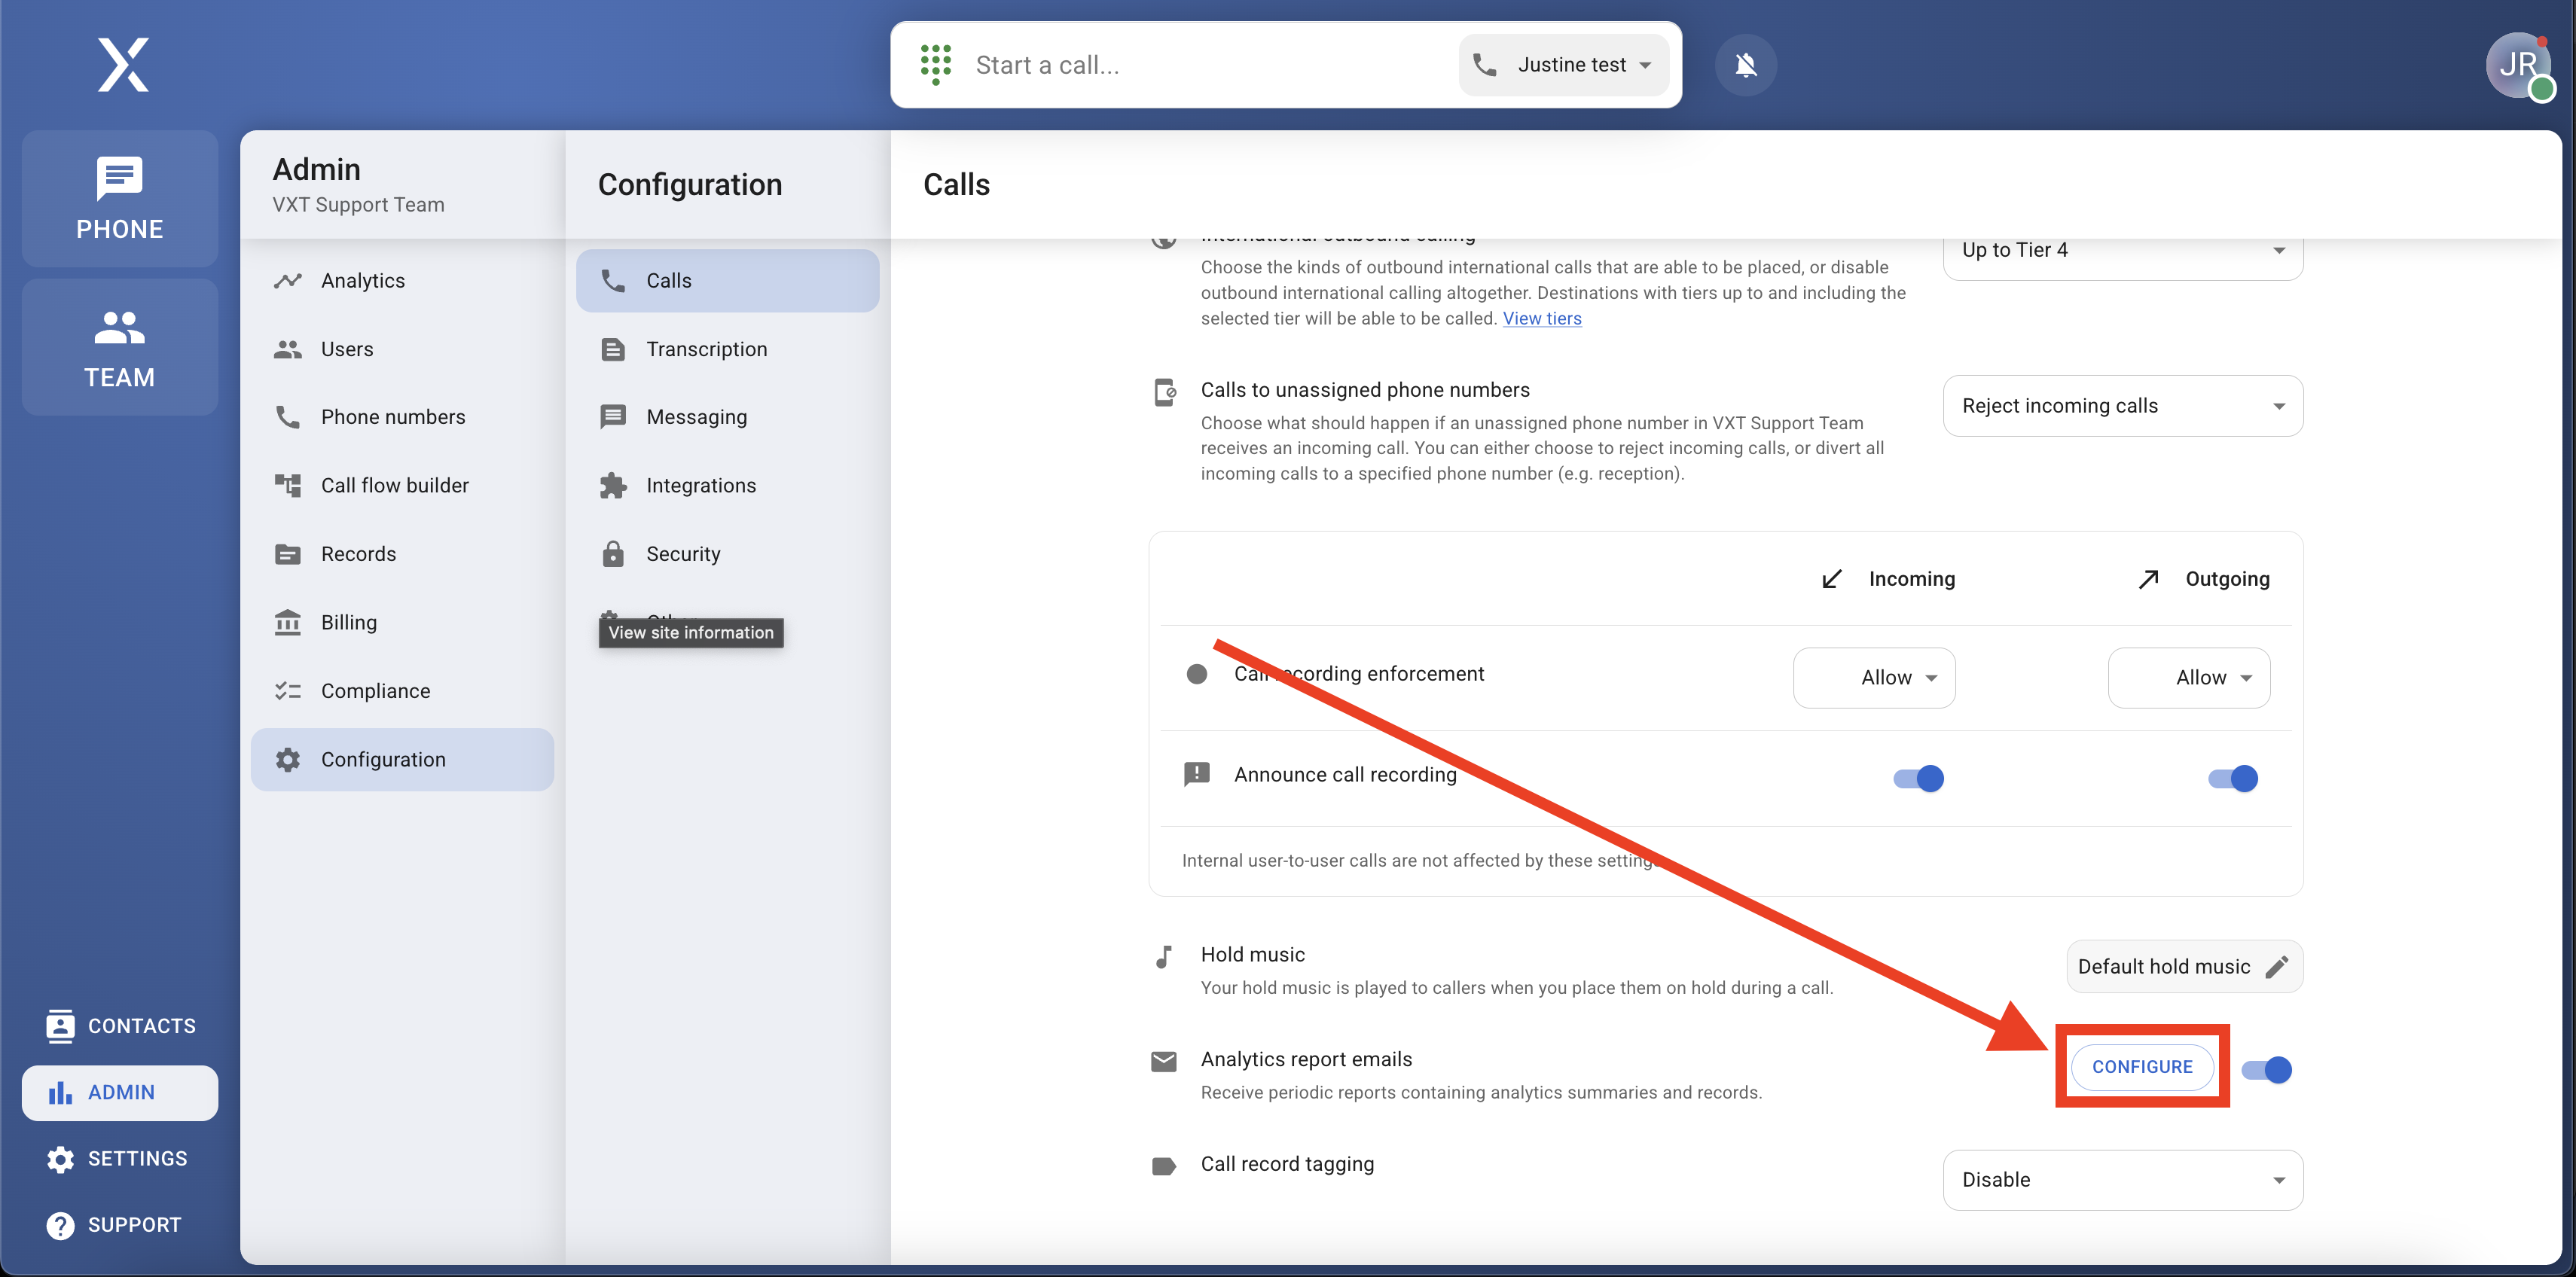The width and height of the screenshot is (2576, 1277).
Task: Click the VXT X logo
Action: 123,65
